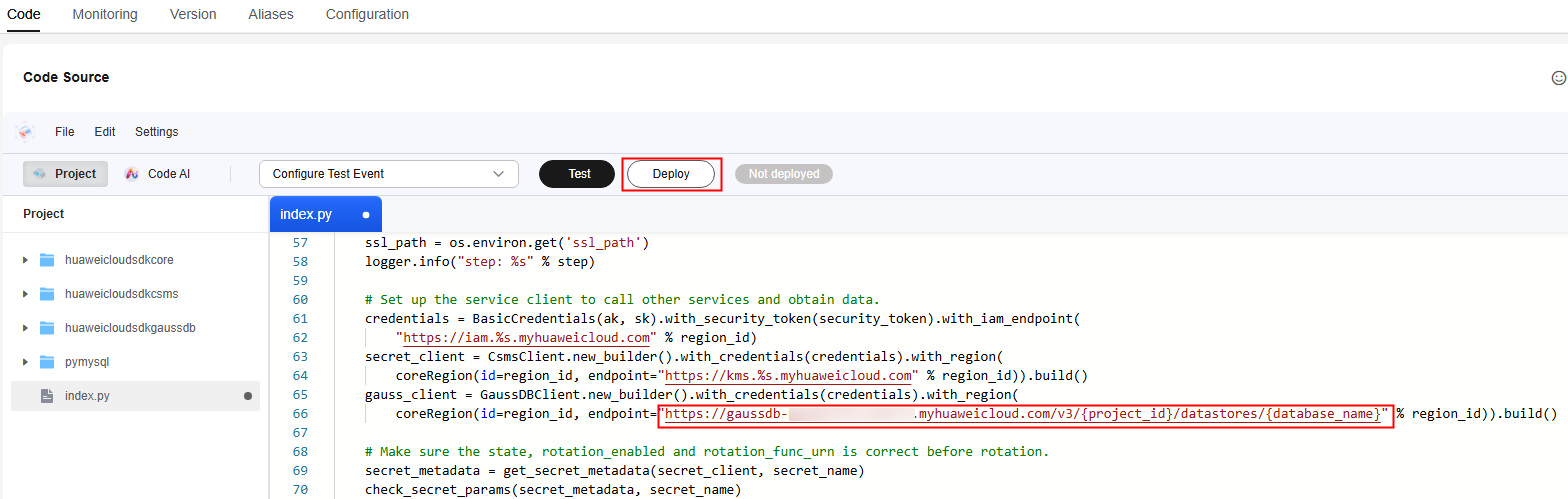Click the pymysql folder icon
Viewport: 1568px width, 499px height.
47,362
